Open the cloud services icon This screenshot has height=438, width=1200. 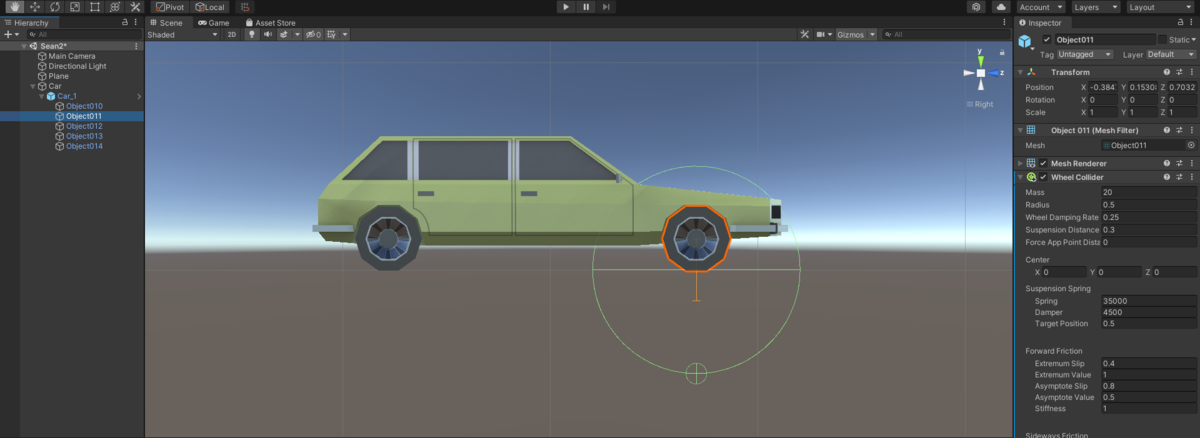1002,7
